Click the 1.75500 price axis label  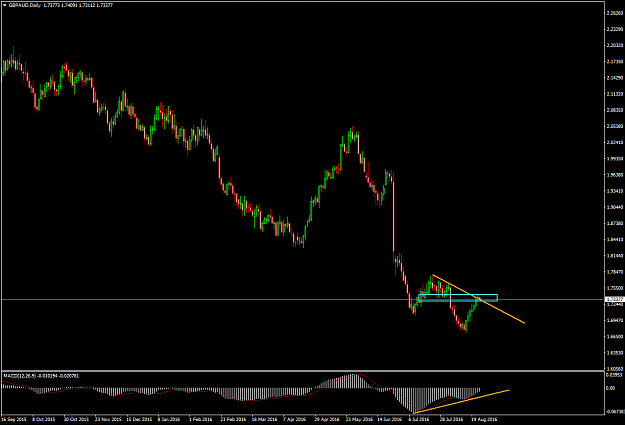615,288
